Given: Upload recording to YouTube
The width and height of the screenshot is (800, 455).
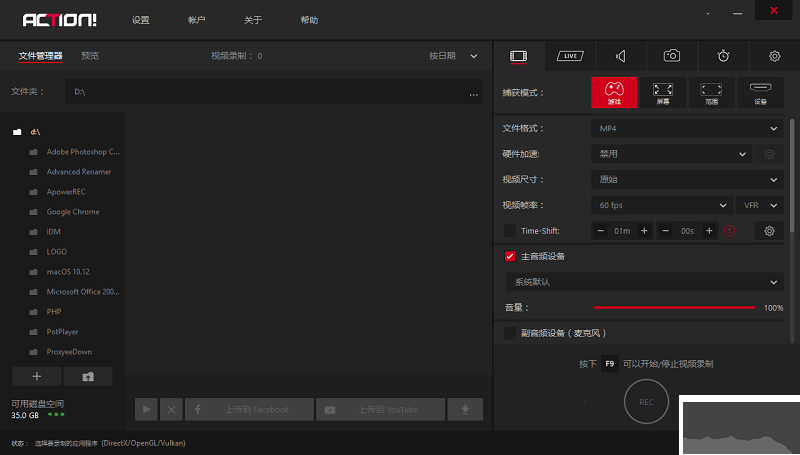Looking at the screenshot, I should coord(381,410).
